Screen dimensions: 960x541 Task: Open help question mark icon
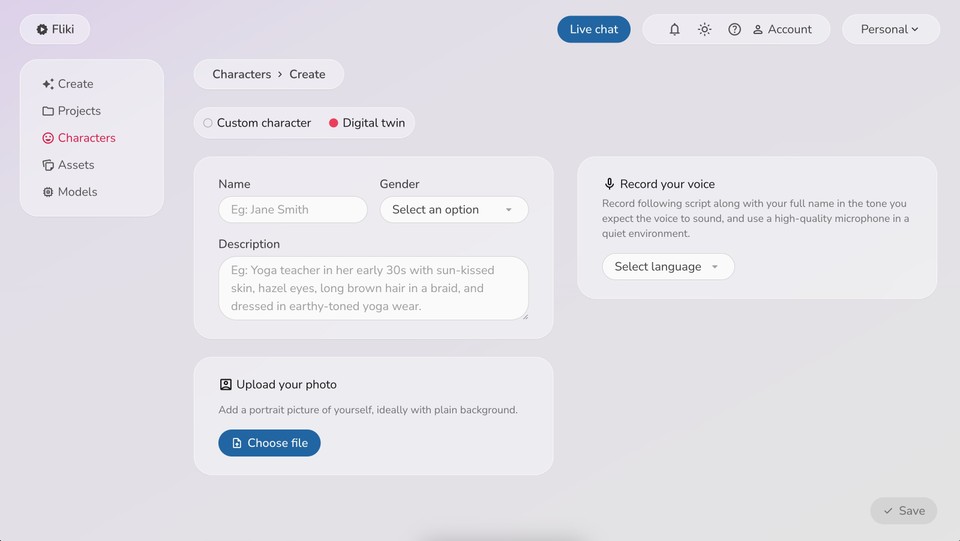[734, 29]
